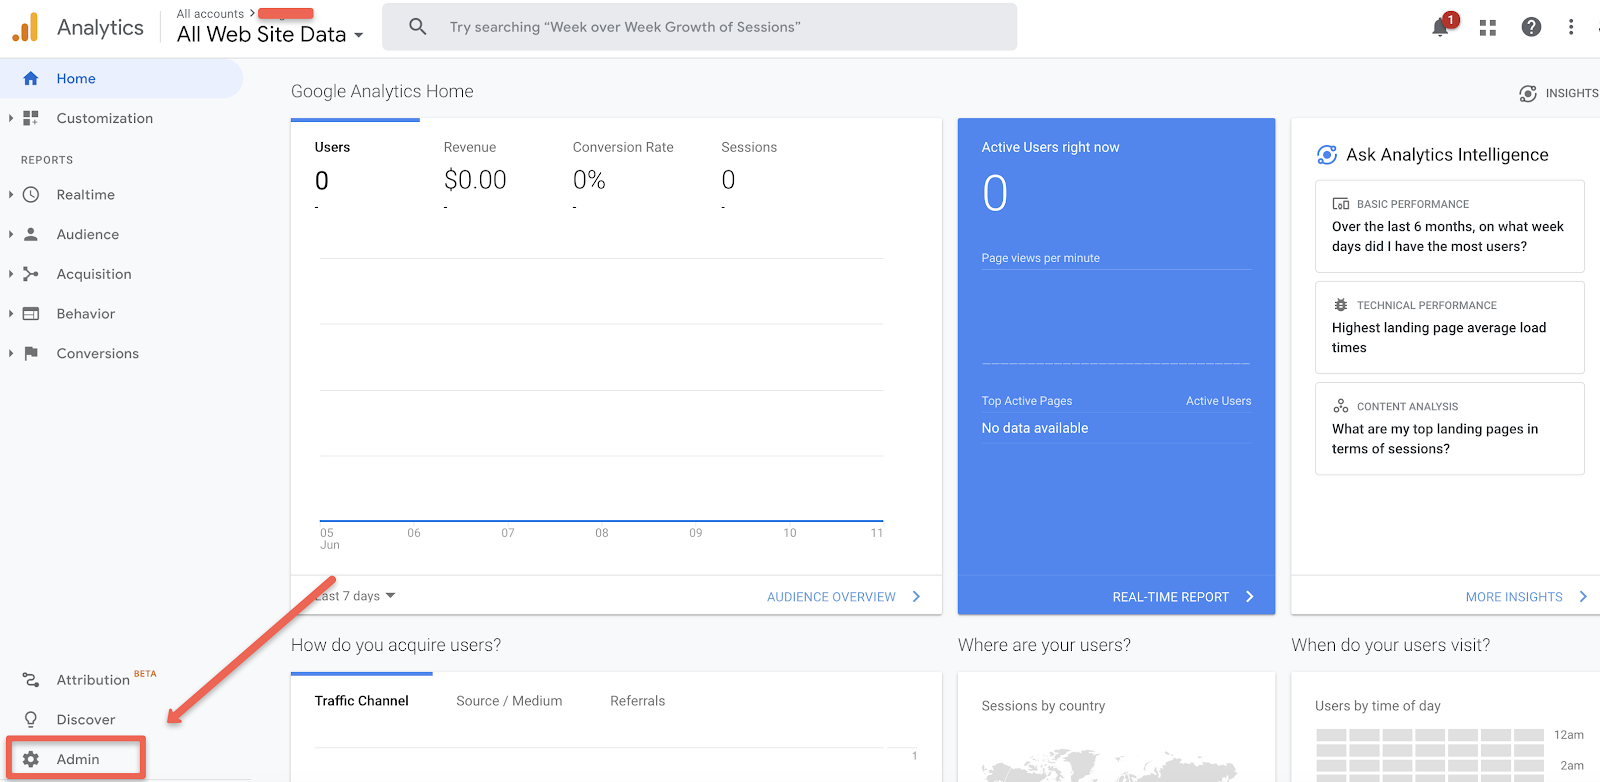Select the landing page load times card
This screenshot has height=782, width=1600.
coord(1449,327)
